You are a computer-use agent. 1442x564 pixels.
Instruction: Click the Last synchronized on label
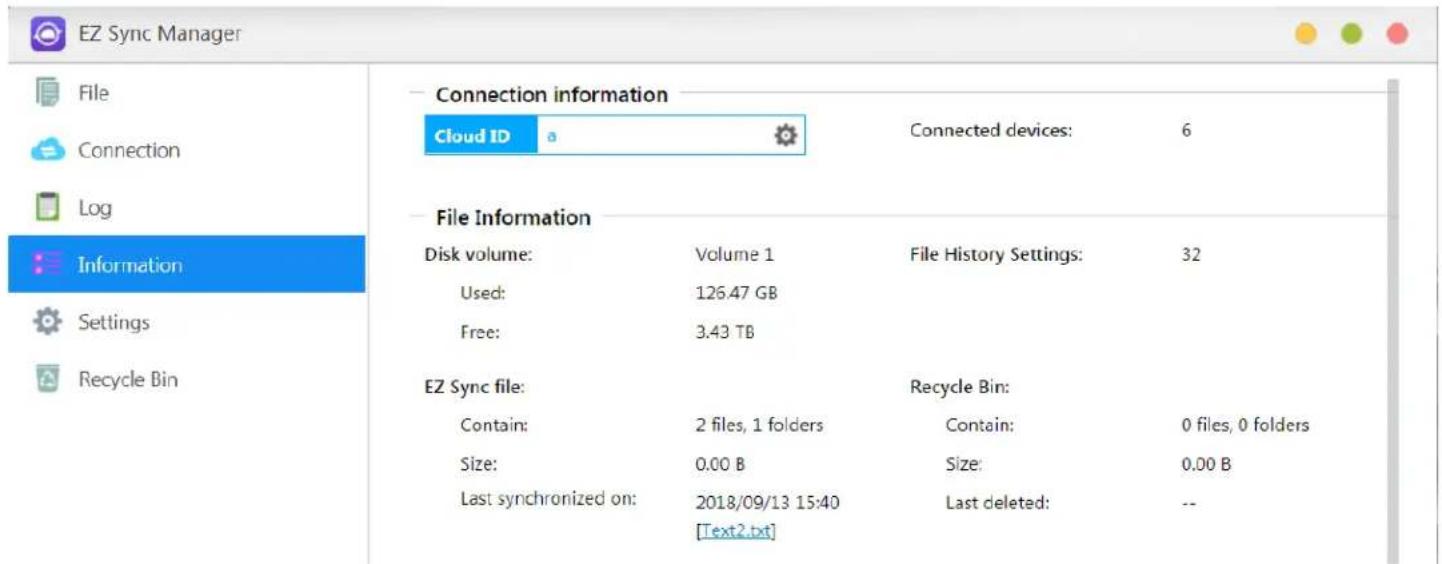(548, 497)
